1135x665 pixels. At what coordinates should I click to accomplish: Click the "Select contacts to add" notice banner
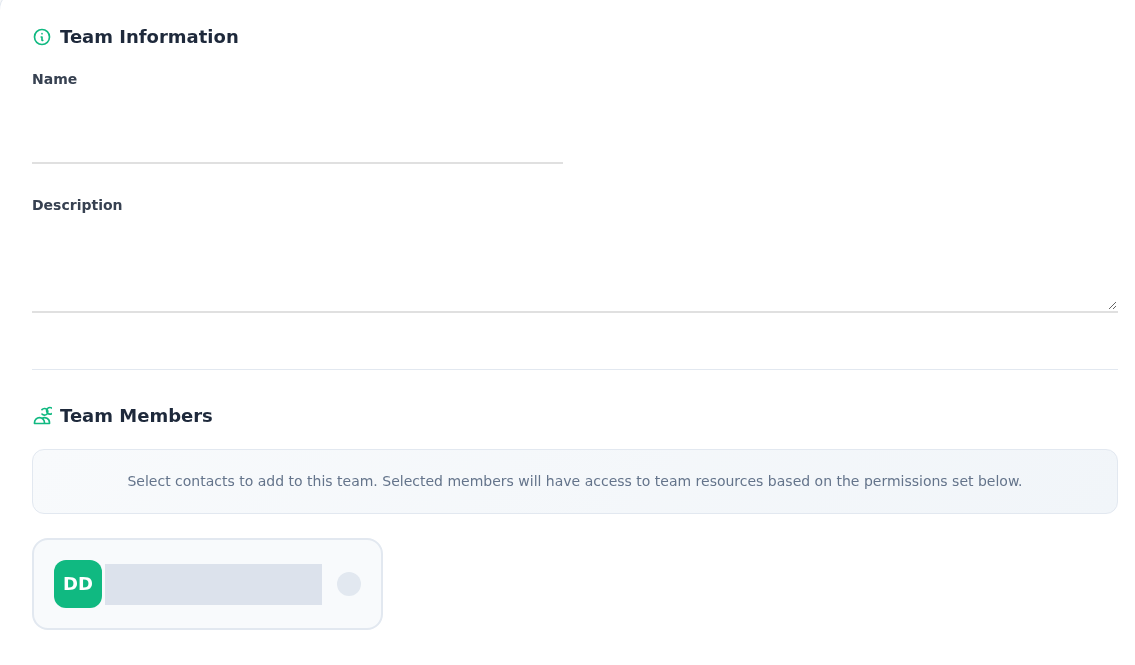(x=575, y=482)
